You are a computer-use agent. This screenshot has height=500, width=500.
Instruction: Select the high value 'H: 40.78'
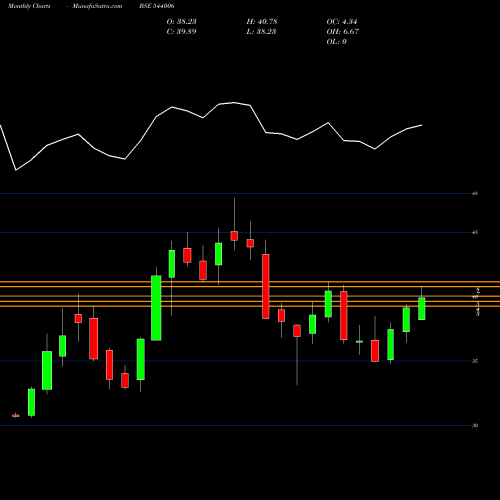pyautogui.click(x=262, y=22)
